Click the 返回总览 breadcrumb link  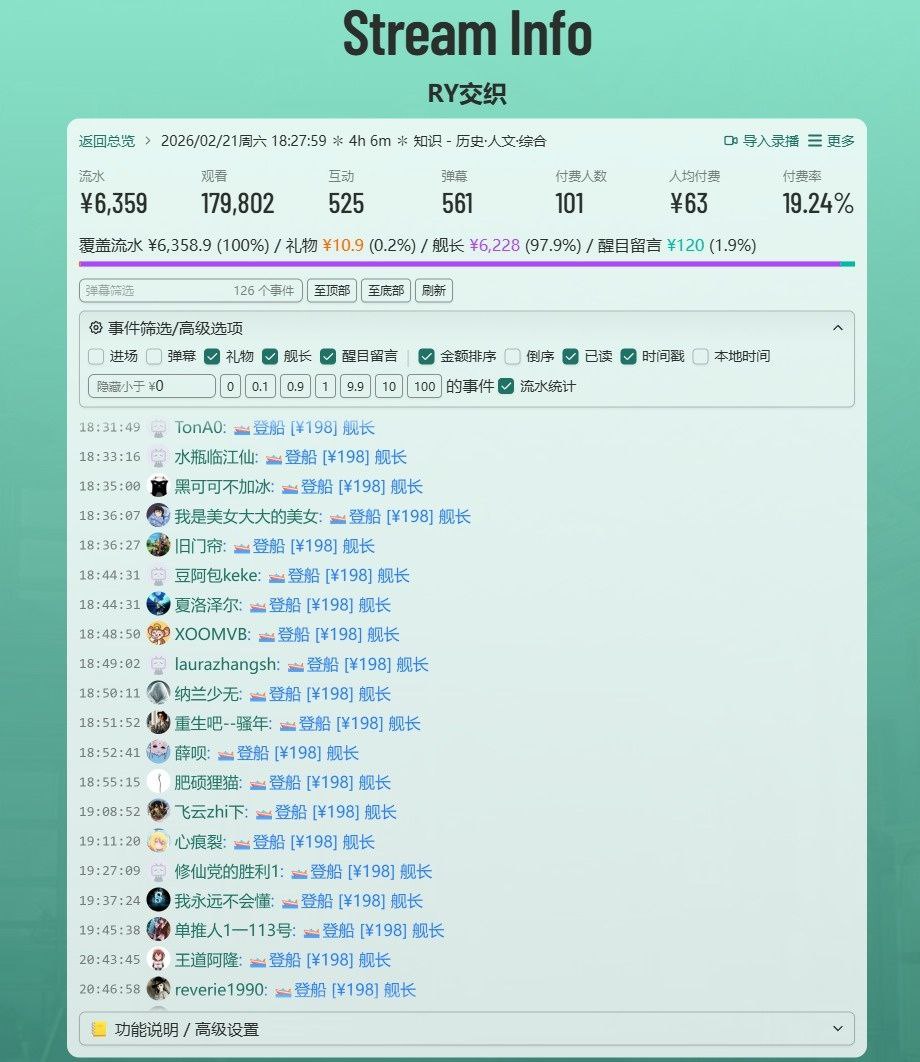click(x=106, y=141)
